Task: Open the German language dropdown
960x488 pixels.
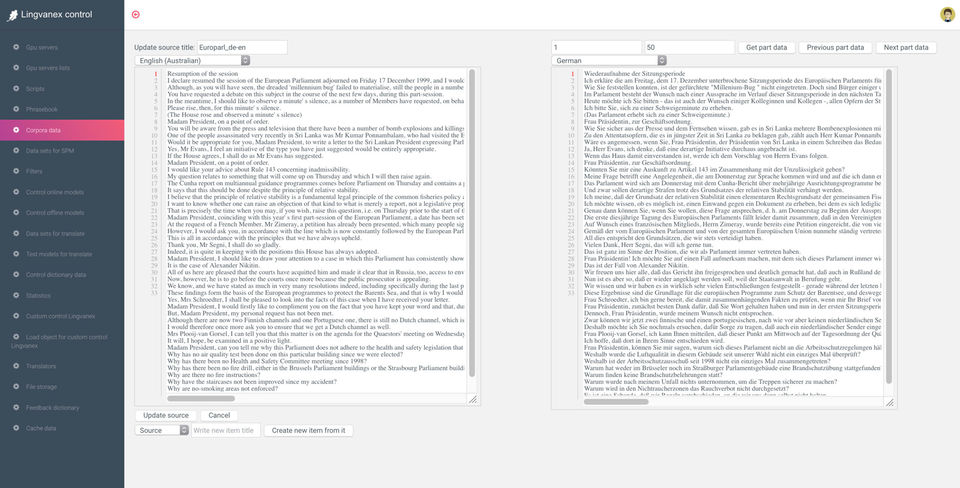Action: coord(609,61)
